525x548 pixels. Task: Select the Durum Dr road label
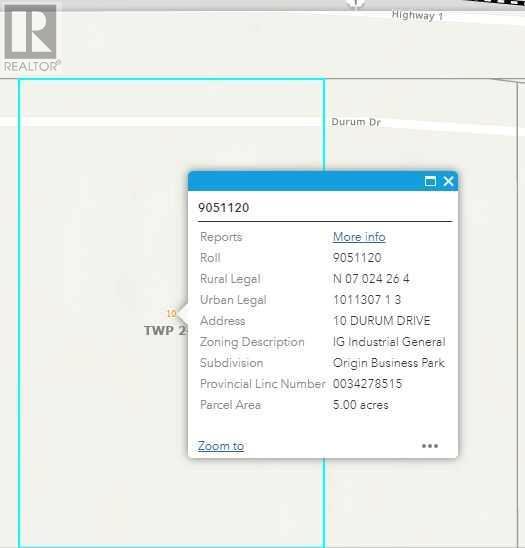(x=355, y=122)
